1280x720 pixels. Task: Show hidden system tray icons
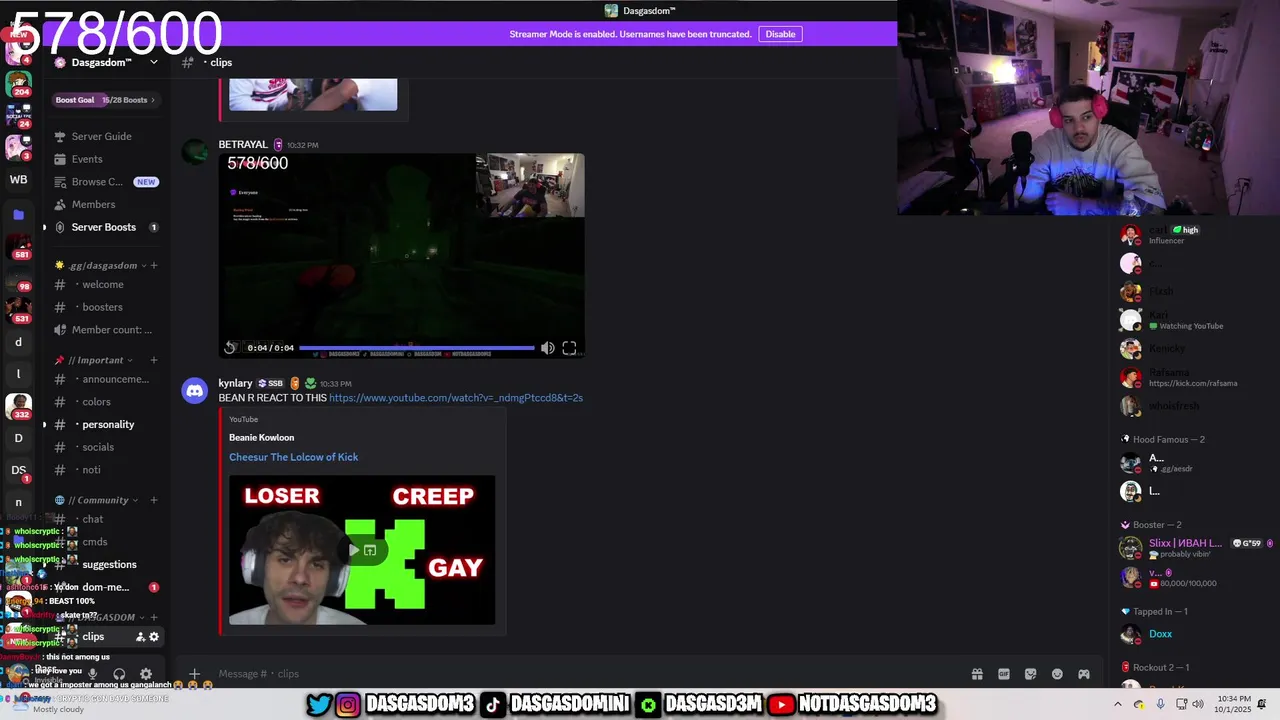tap(1118, 704)
